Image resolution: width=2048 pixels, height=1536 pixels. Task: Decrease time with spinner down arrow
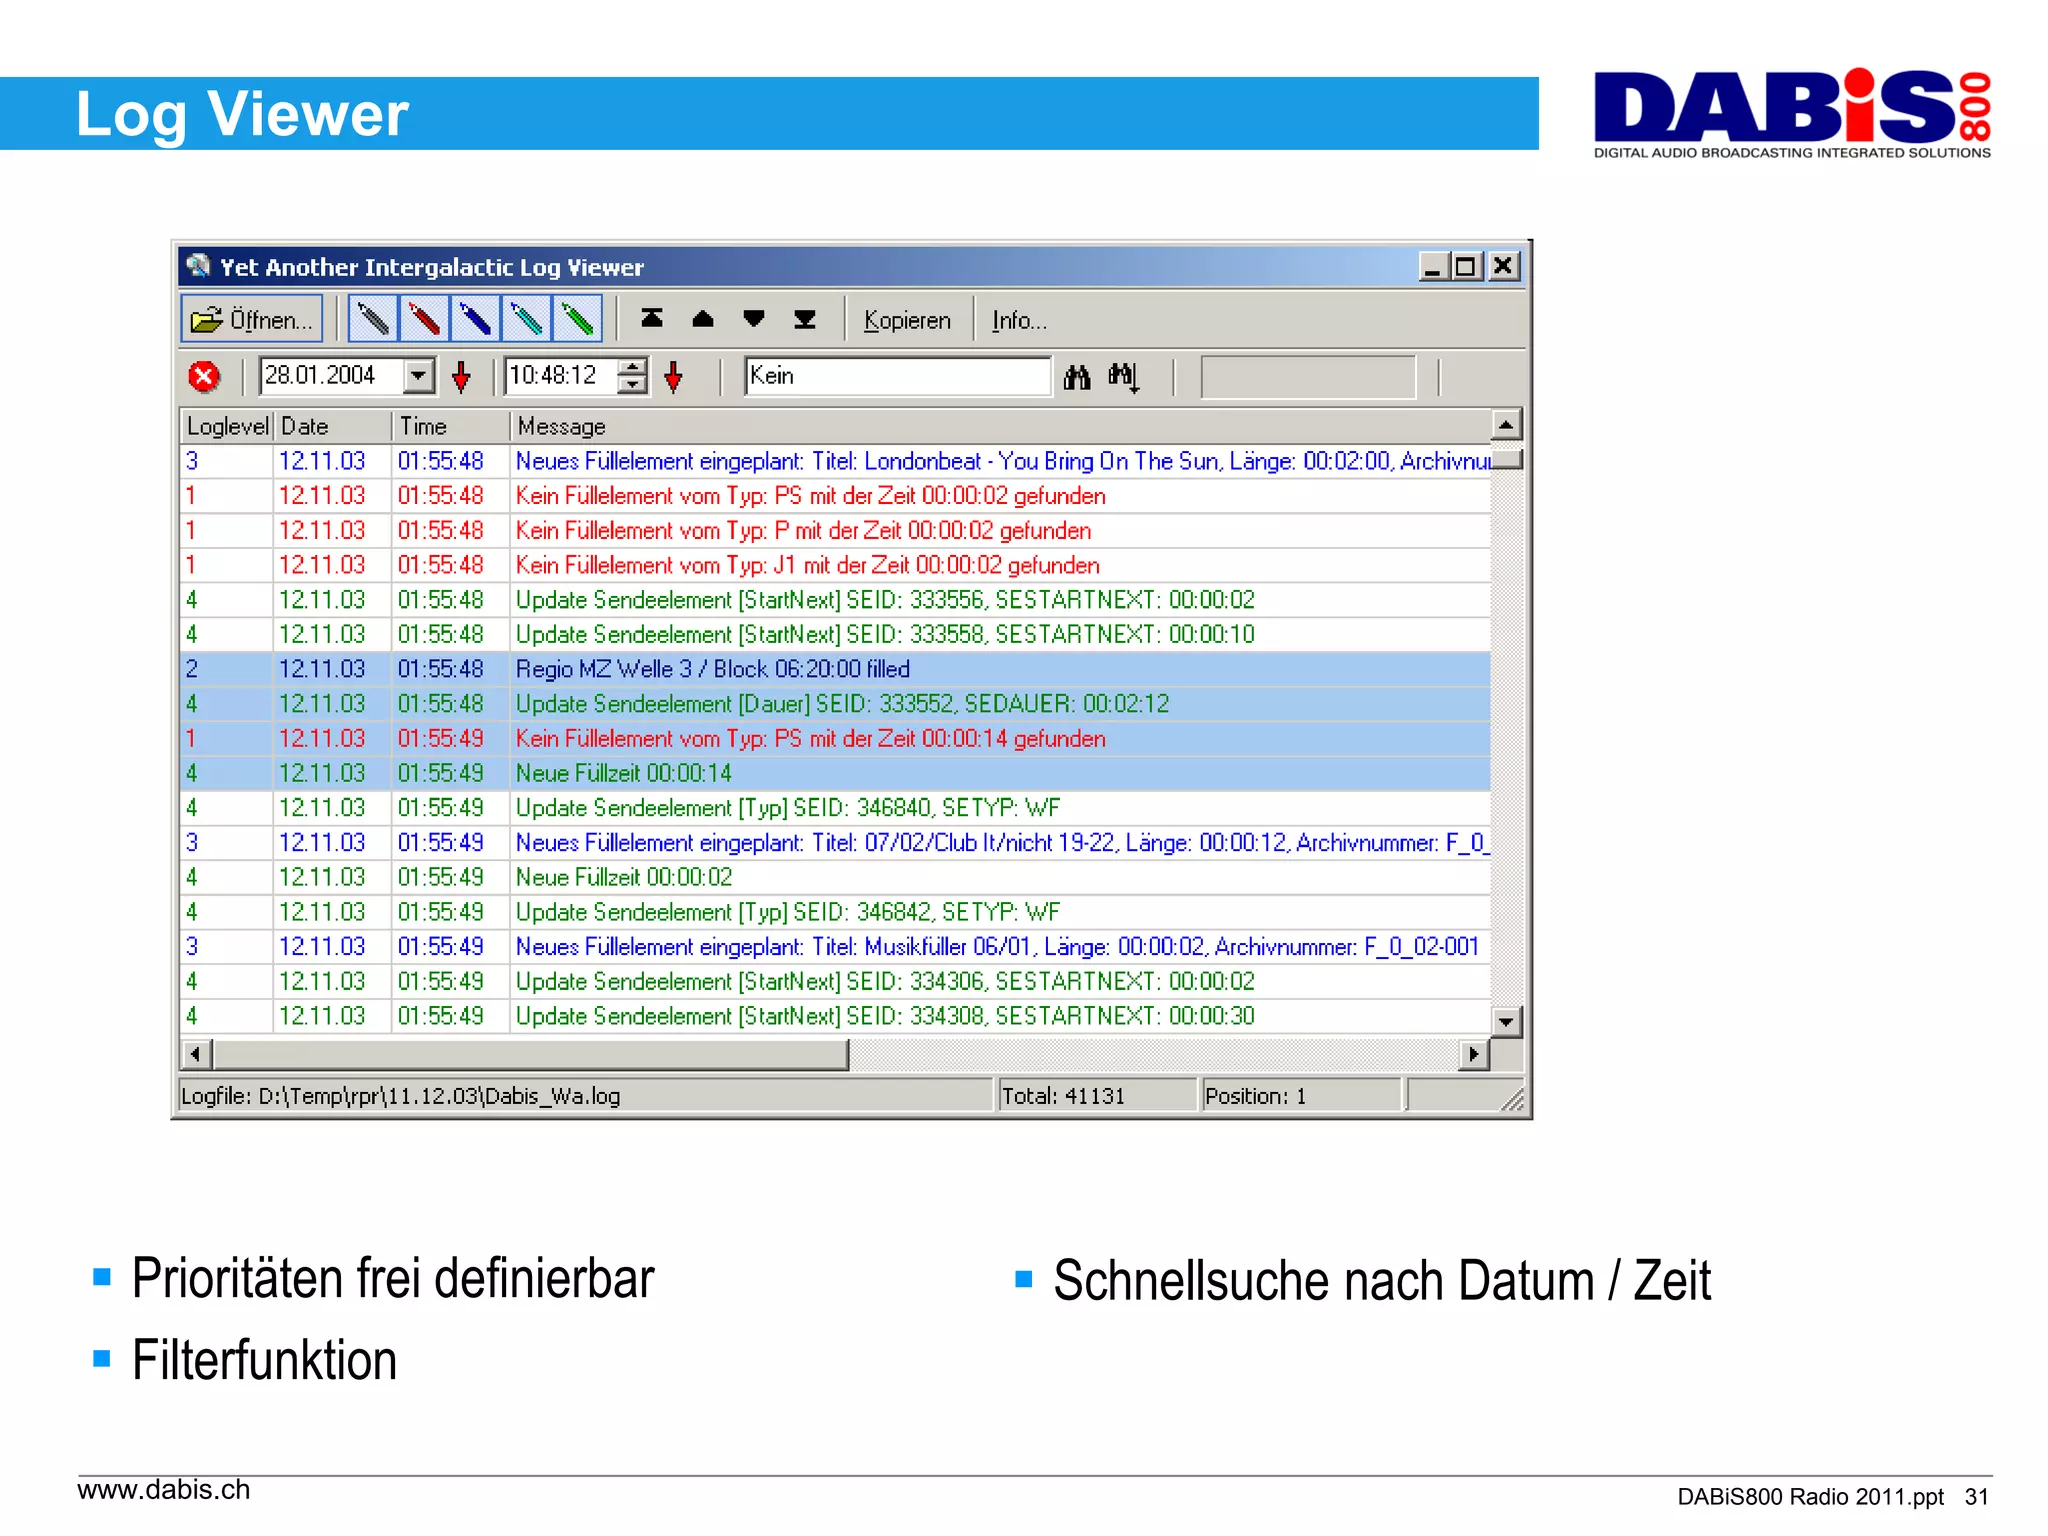pos(632,385)
